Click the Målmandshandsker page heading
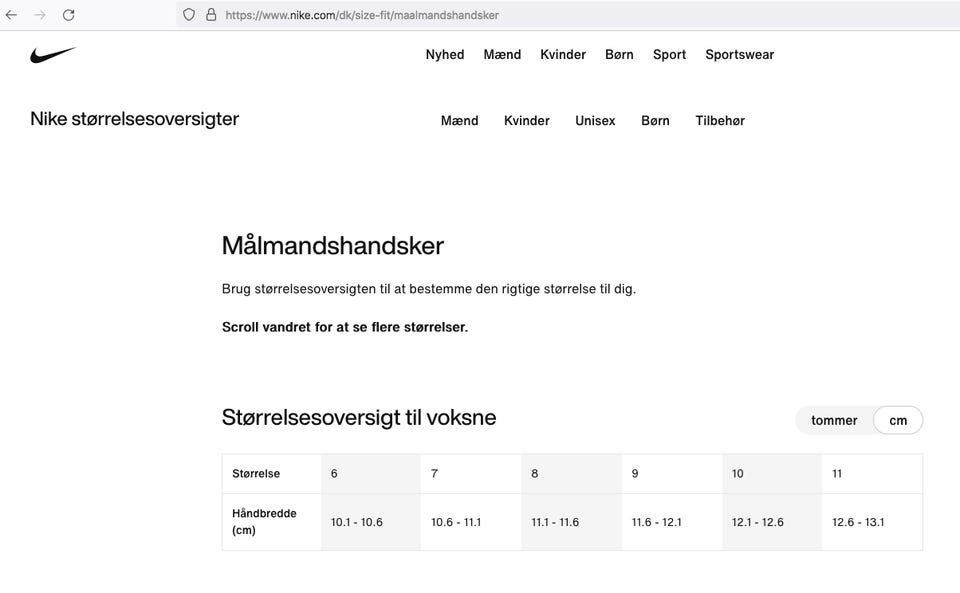 (332, 246)
